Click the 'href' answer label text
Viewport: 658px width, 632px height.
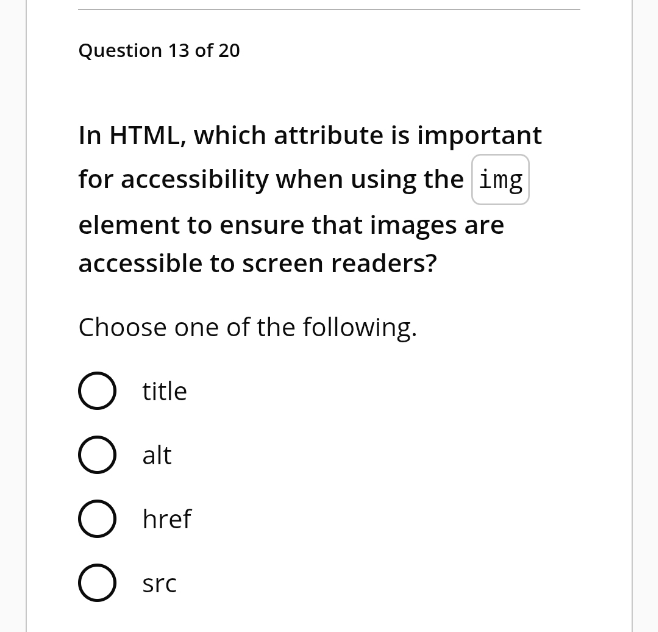[167, 519]
